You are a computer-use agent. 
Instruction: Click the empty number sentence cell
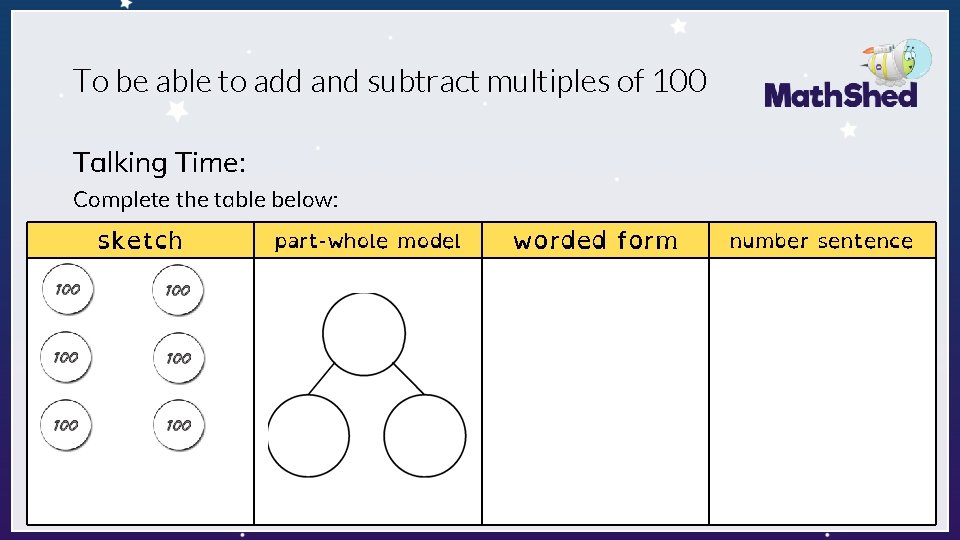pos(822,391)
